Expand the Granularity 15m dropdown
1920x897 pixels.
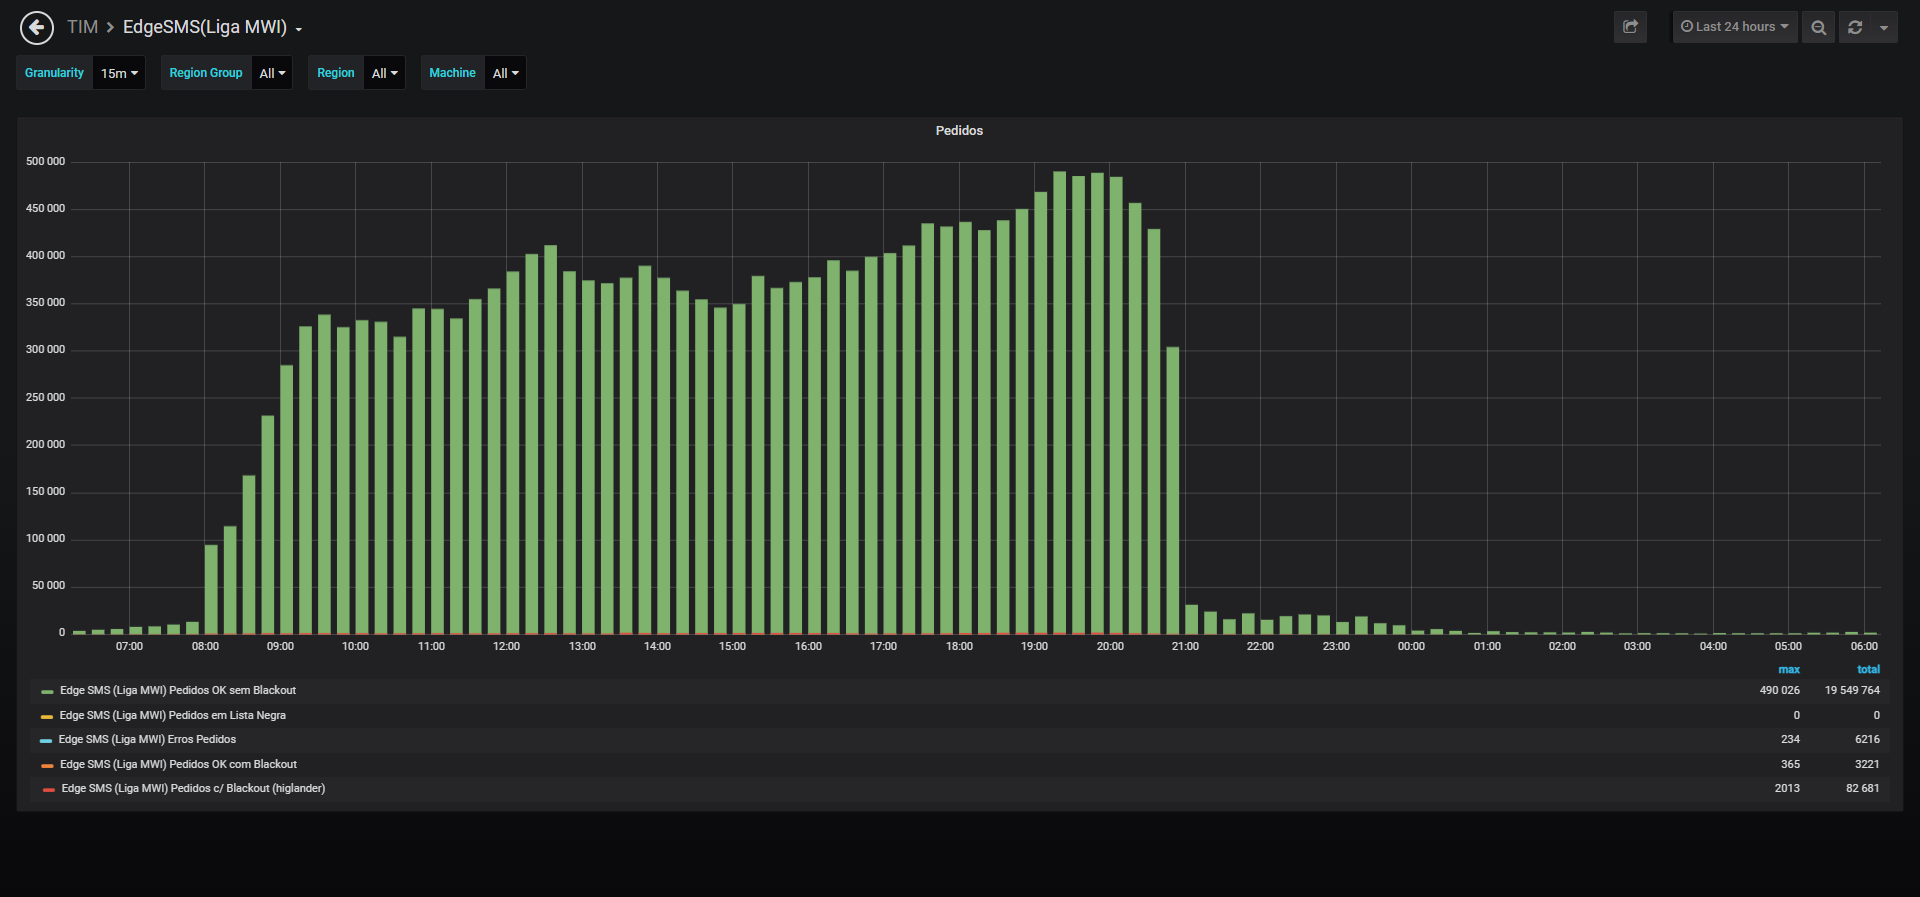pos(119,73)
